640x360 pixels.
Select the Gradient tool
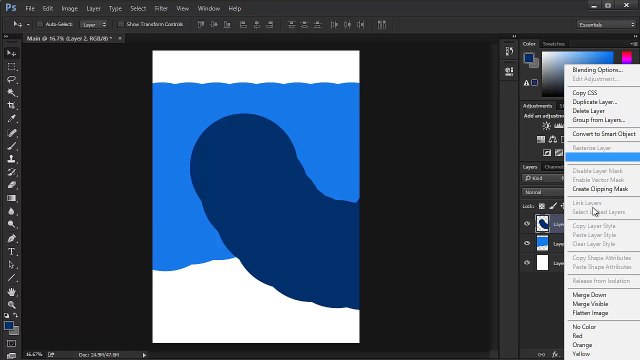(x=11, y=198)
